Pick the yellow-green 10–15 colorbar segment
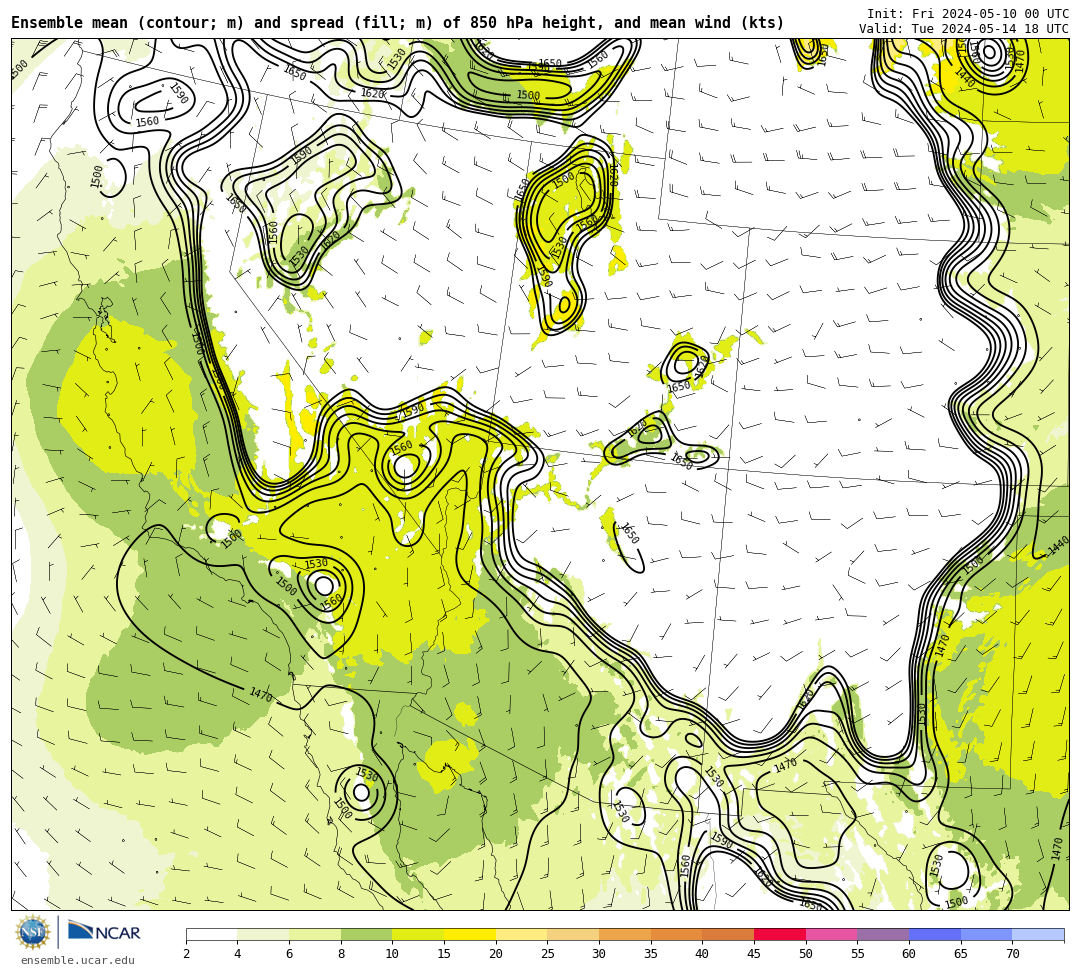Viewport: 1080px width, 973px height. 418,934
